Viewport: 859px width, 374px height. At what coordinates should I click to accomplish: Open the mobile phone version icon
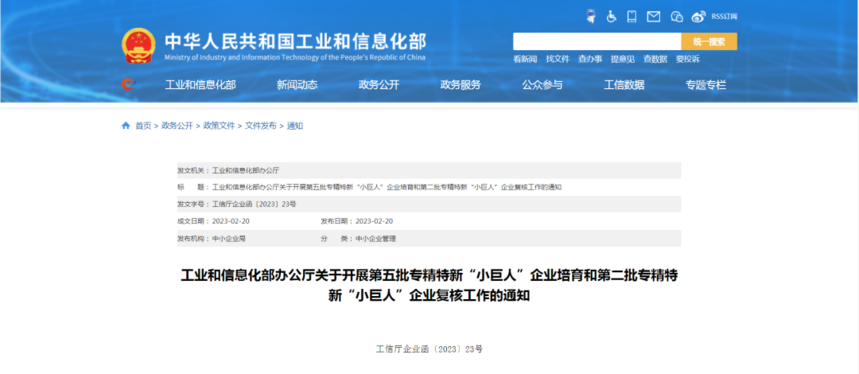coord(632,16)
